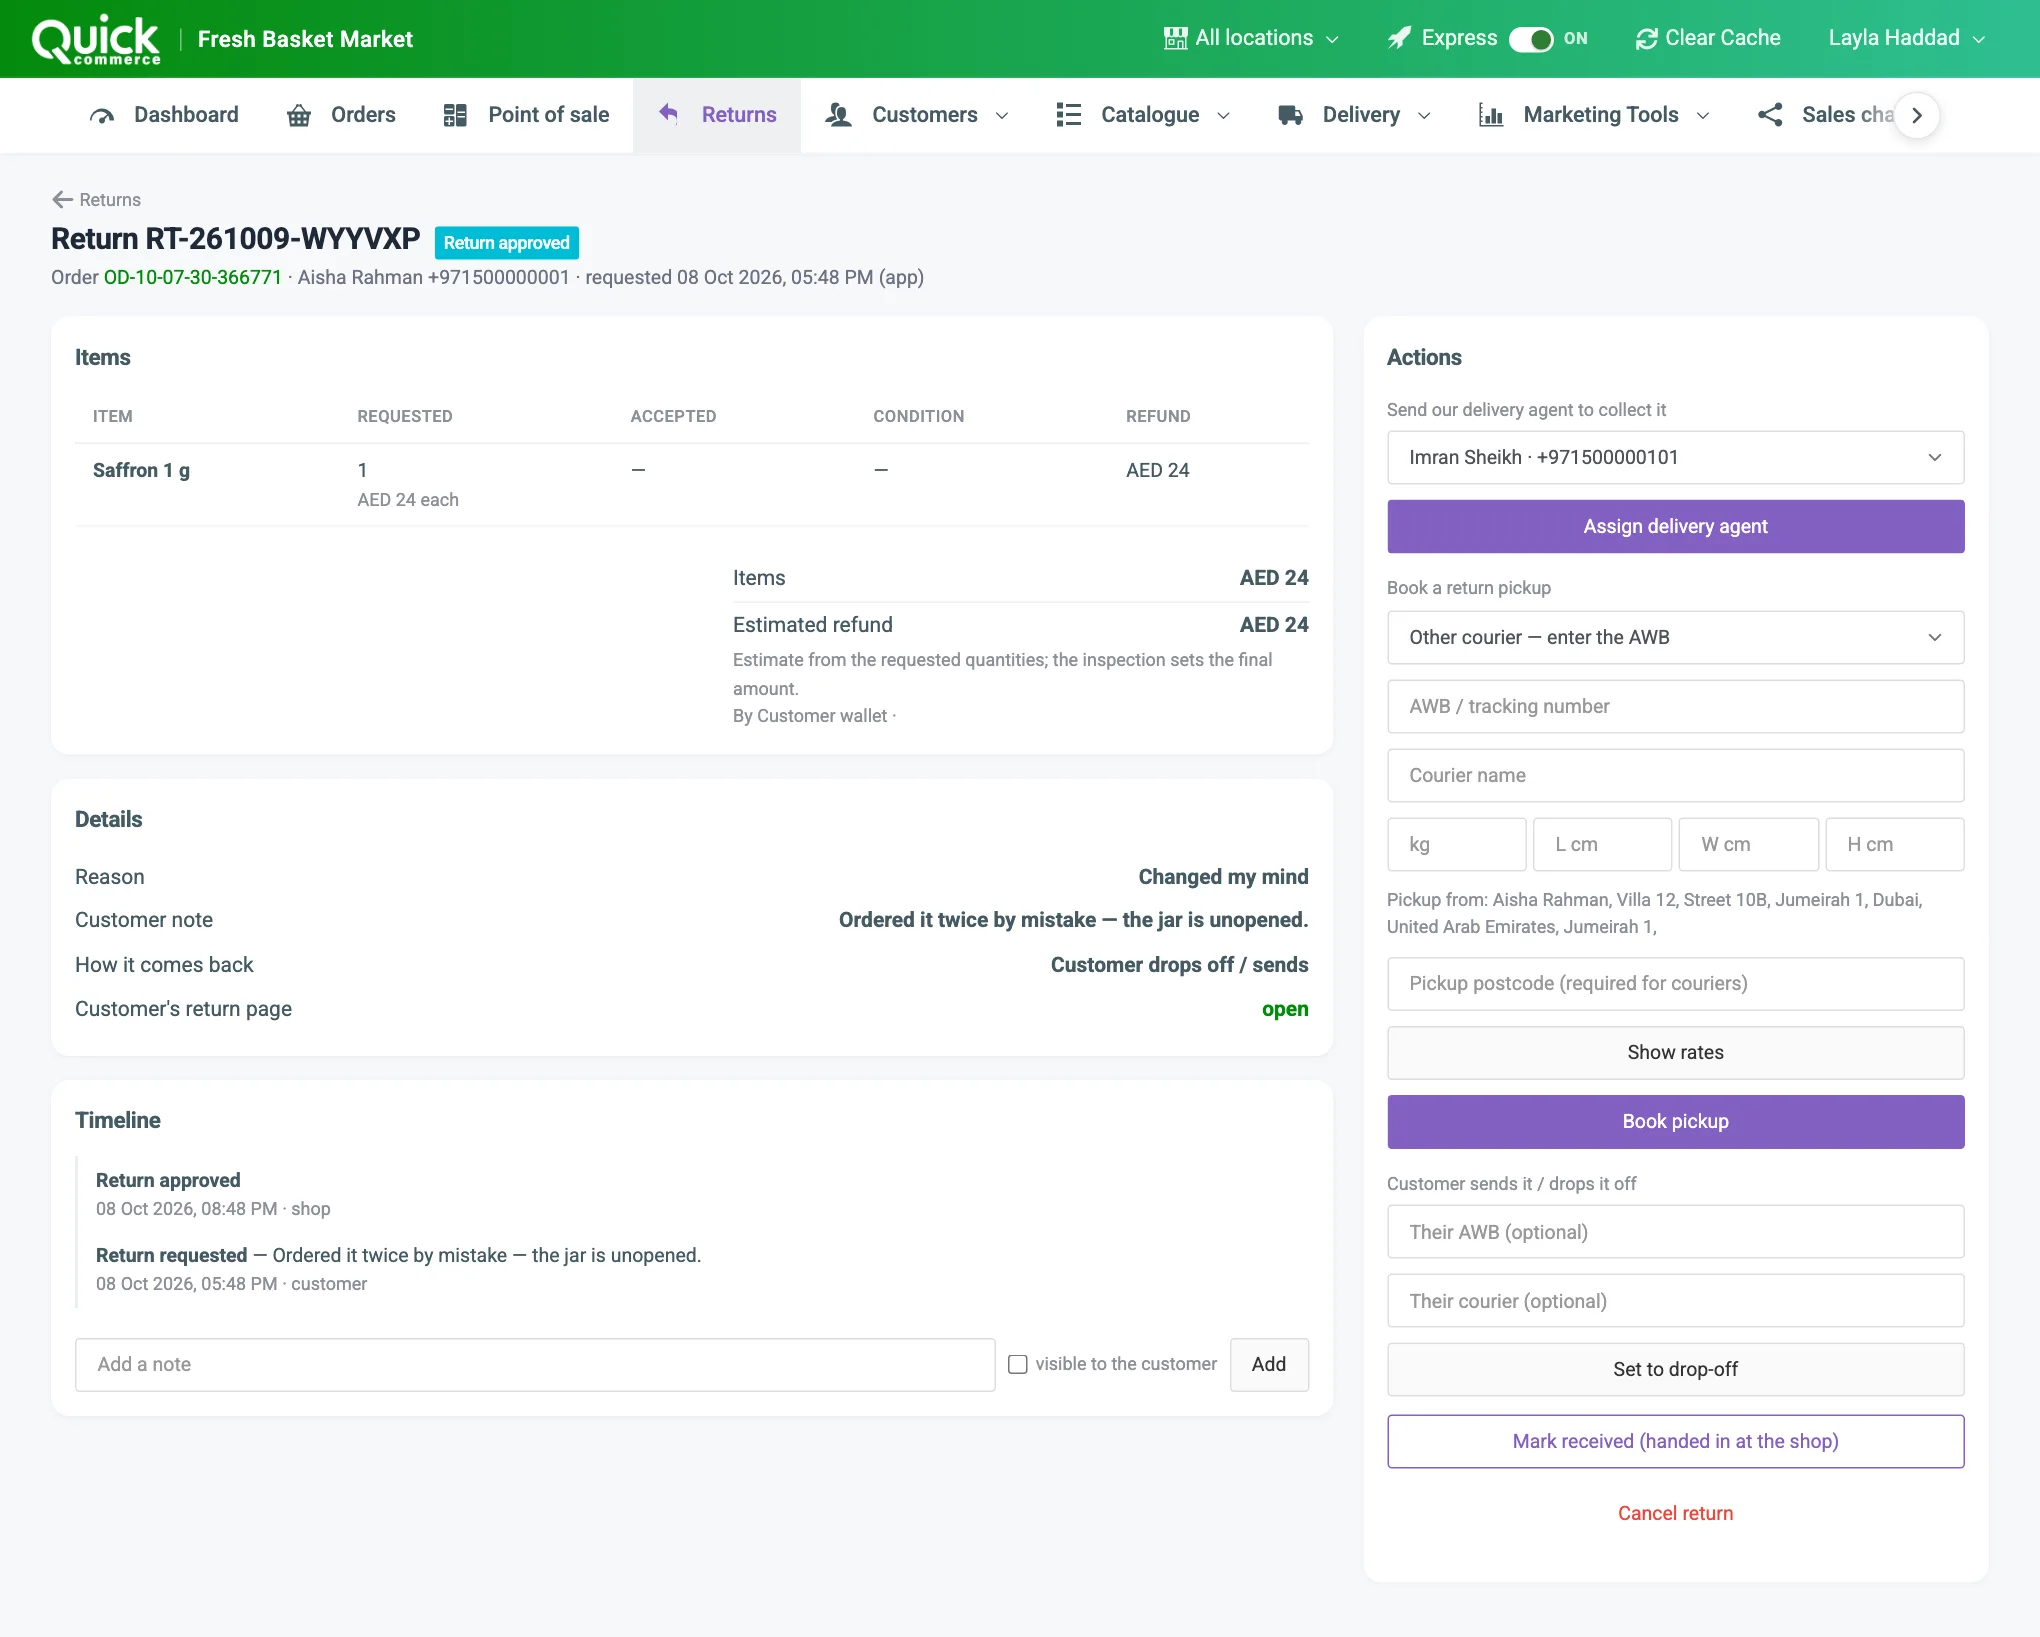Viewport: 2040px width, 1637px height.
Task: Click the Dashboard gauge icon
Action: click(x=102, y=116)
